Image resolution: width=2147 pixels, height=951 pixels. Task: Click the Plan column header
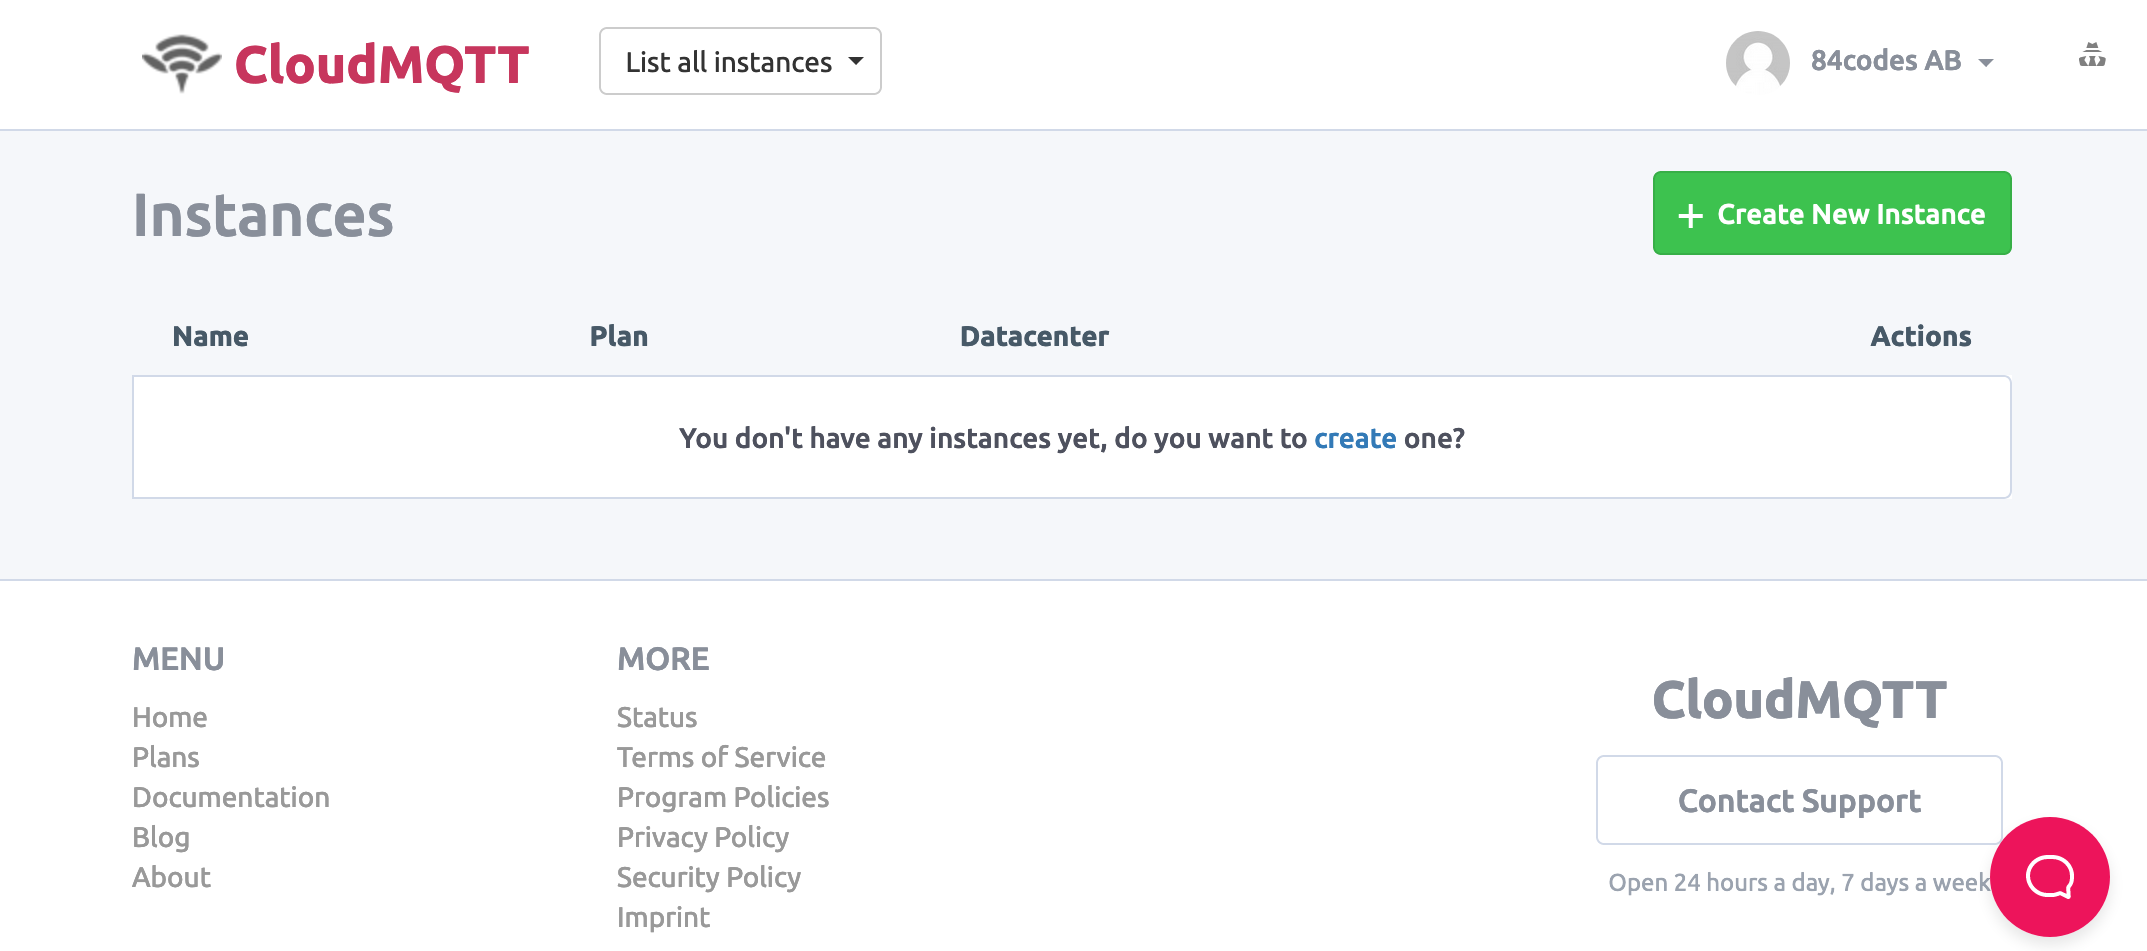pyautogui.click(x=619, y=336)
